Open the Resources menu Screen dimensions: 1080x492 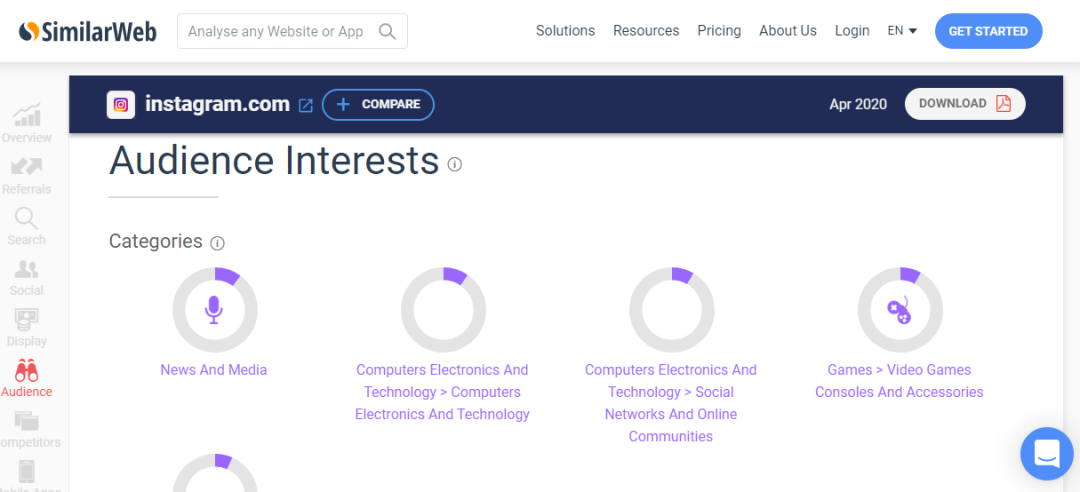tap(646, 31)
